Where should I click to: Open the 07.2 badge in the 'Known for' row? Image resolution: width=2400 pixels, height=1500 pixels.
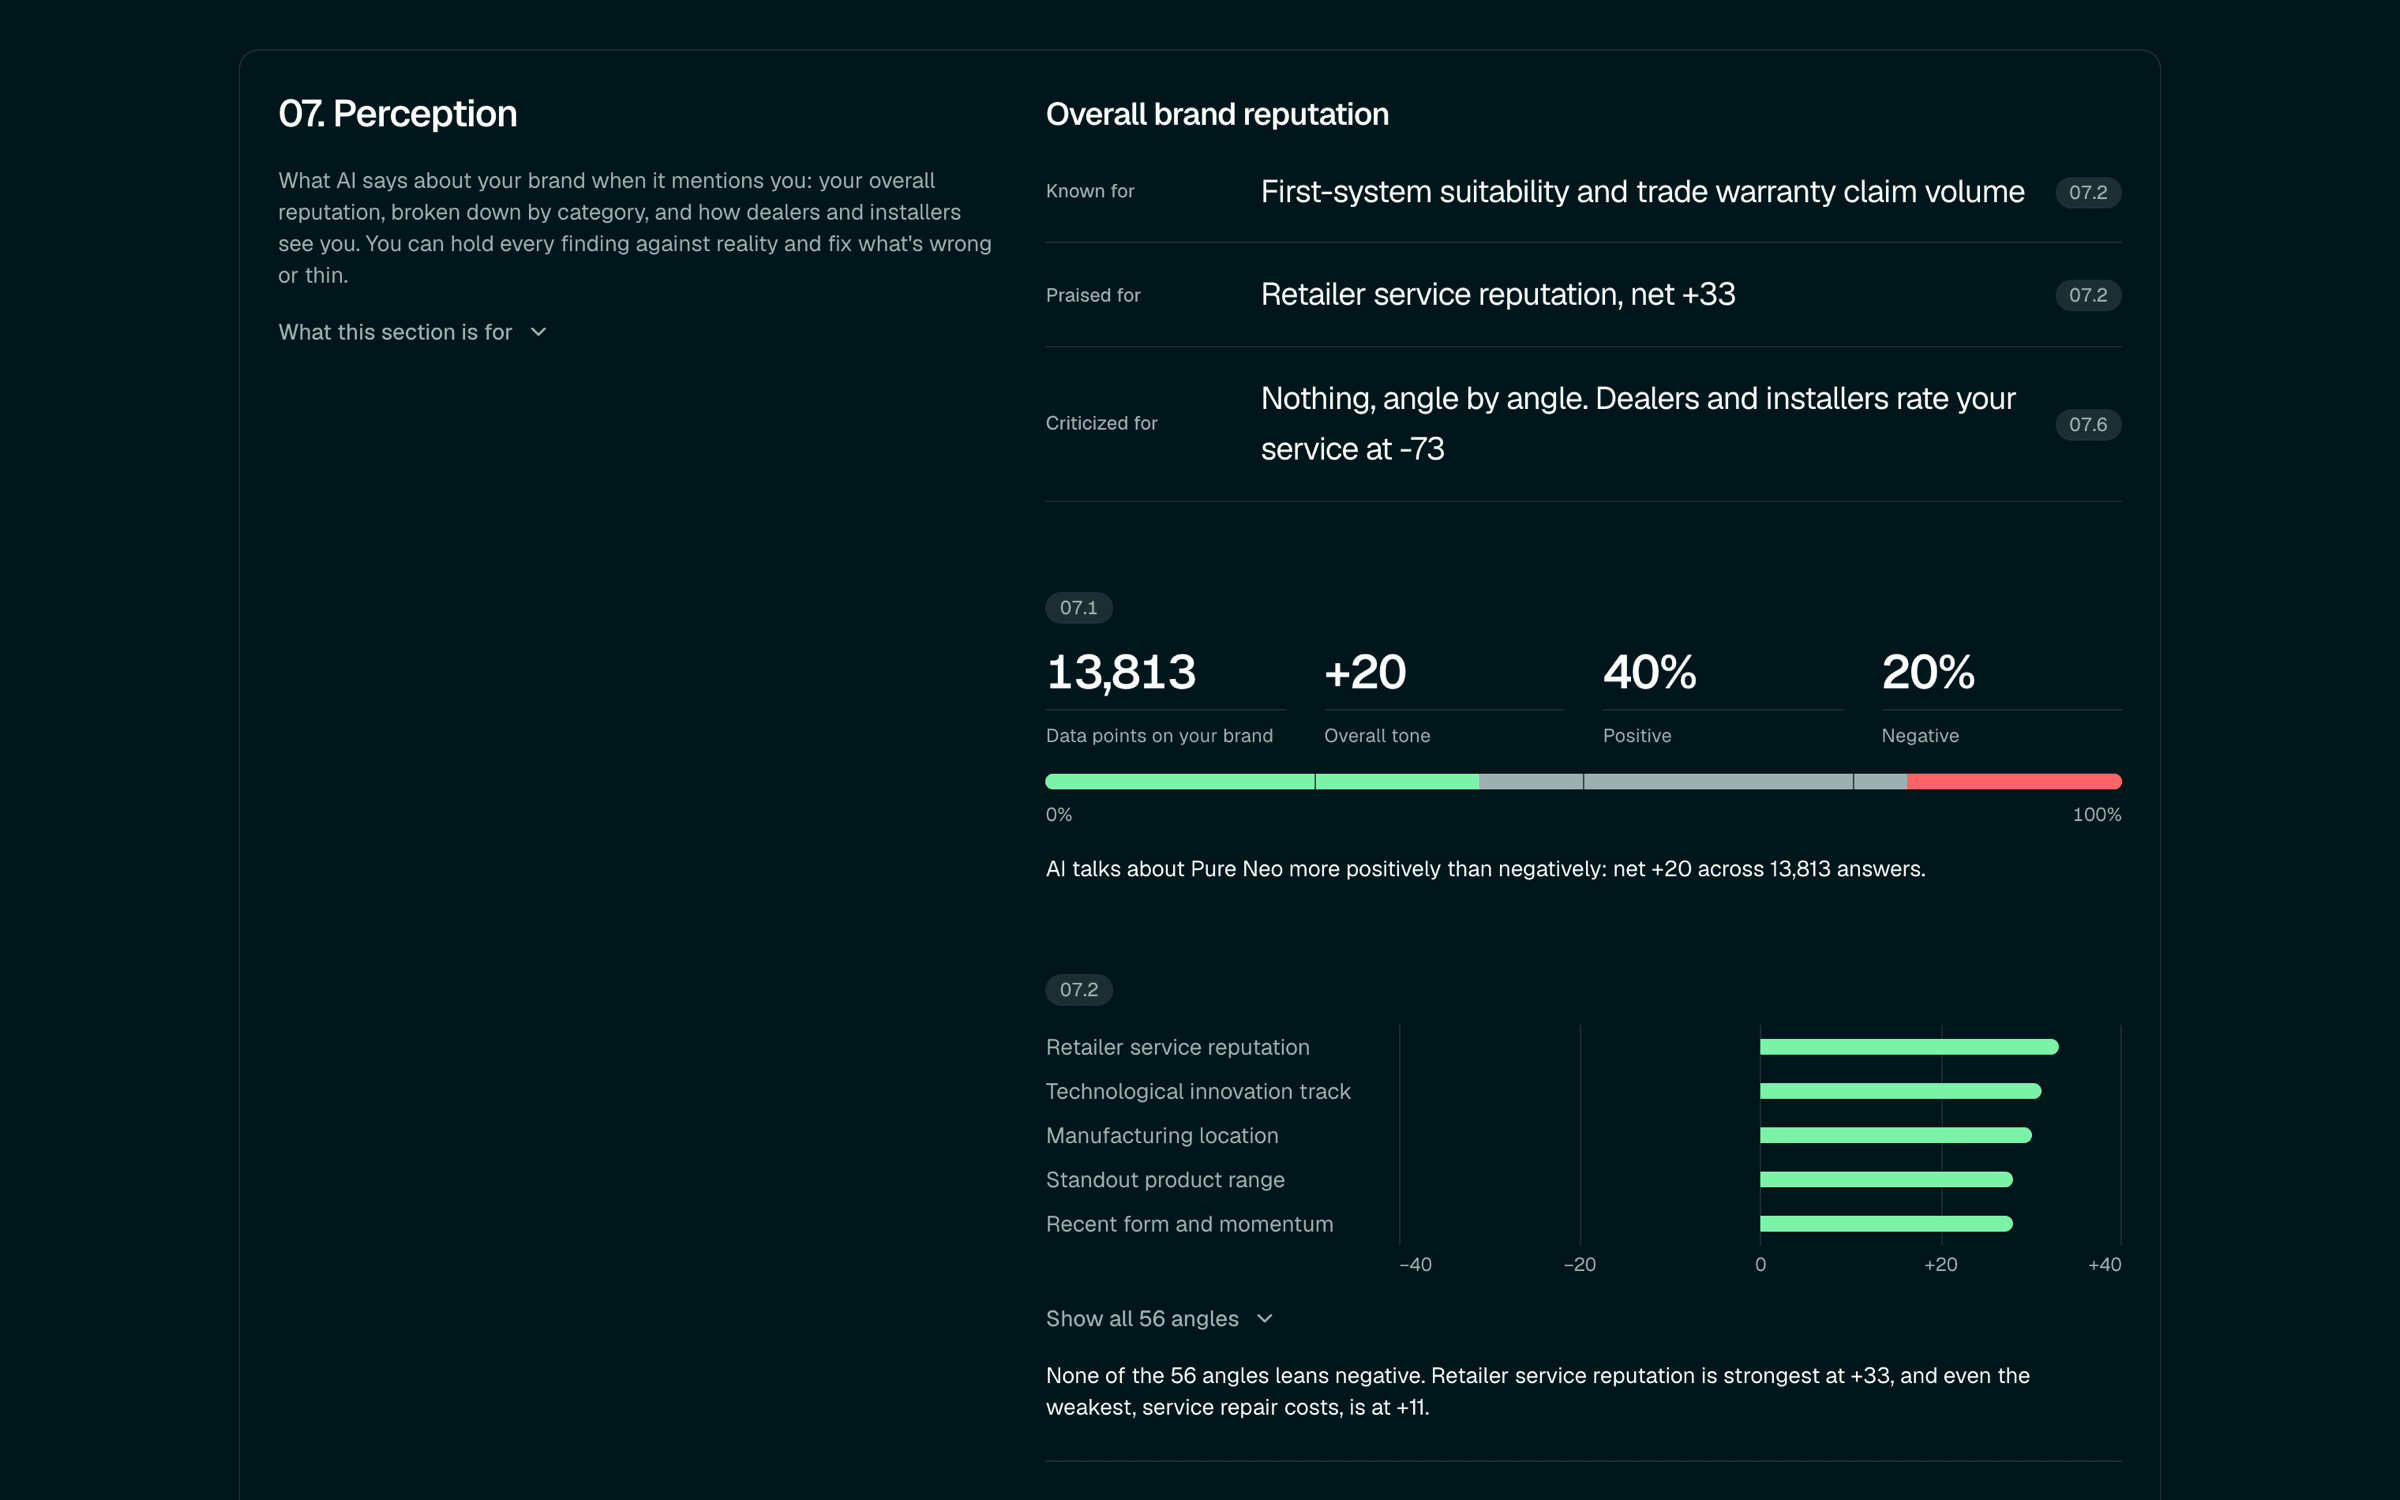[x=2088, y=192]
